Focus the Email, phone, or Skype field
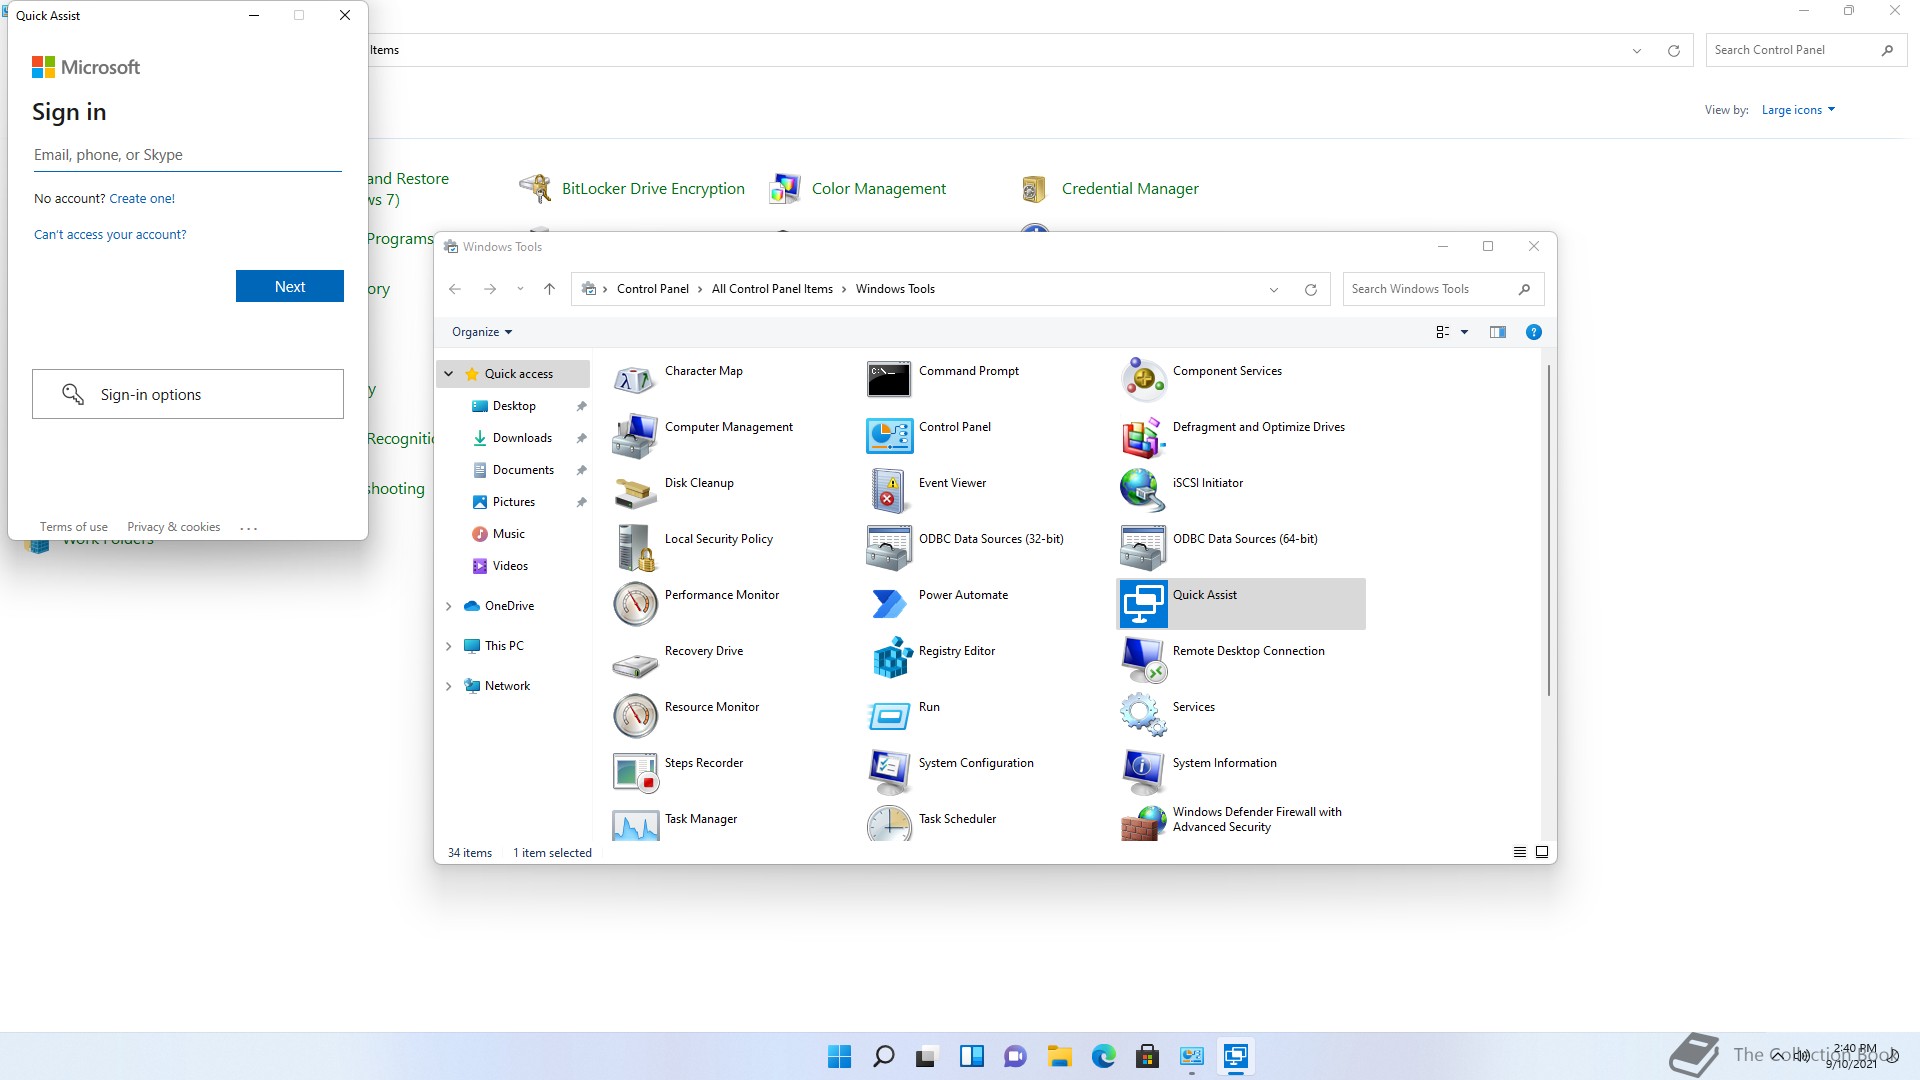The image size is (1920, 1080). (x=188, y=155)
